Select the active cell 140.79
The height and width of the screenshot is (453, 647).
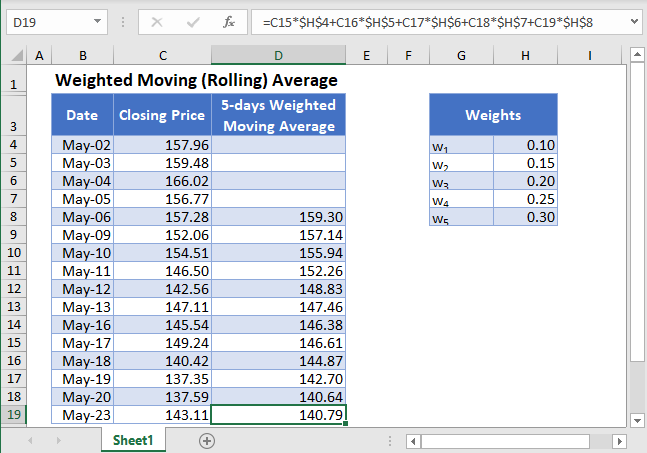tap(279, 414)
